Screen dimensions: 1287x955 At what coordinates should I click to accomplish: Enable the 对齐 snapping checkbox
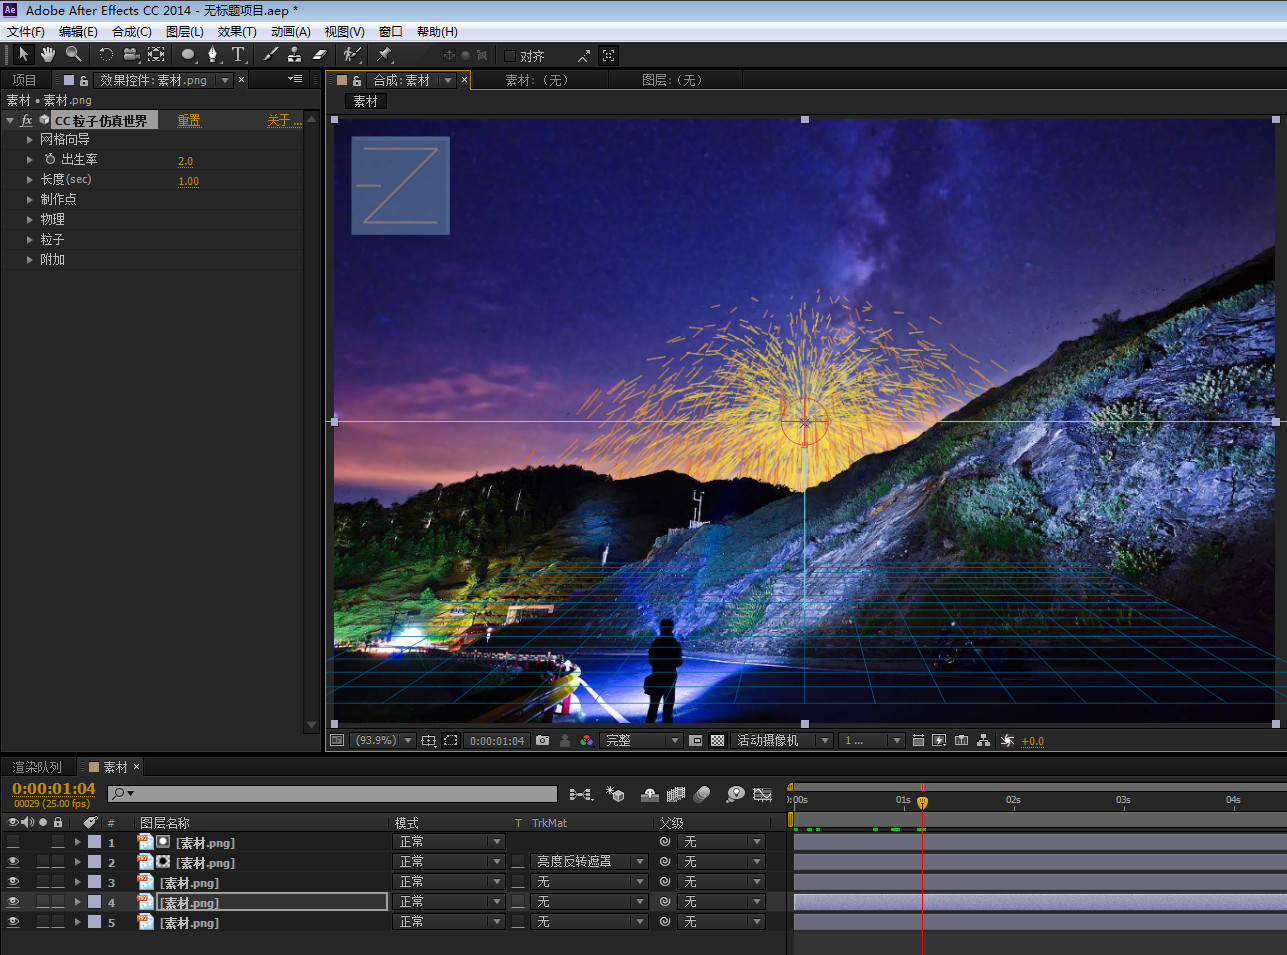click(510, 56)
